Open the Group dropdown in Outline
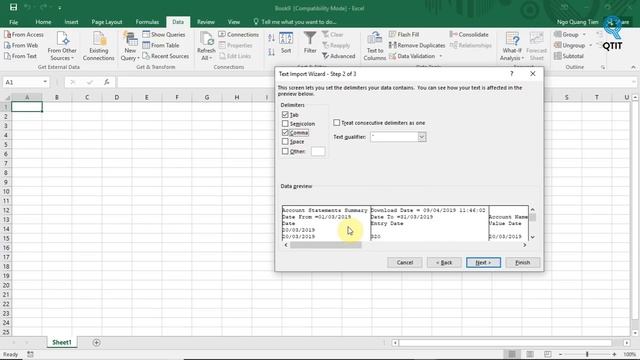This screenshot has width=640, height=360. (x=584, y=35)
